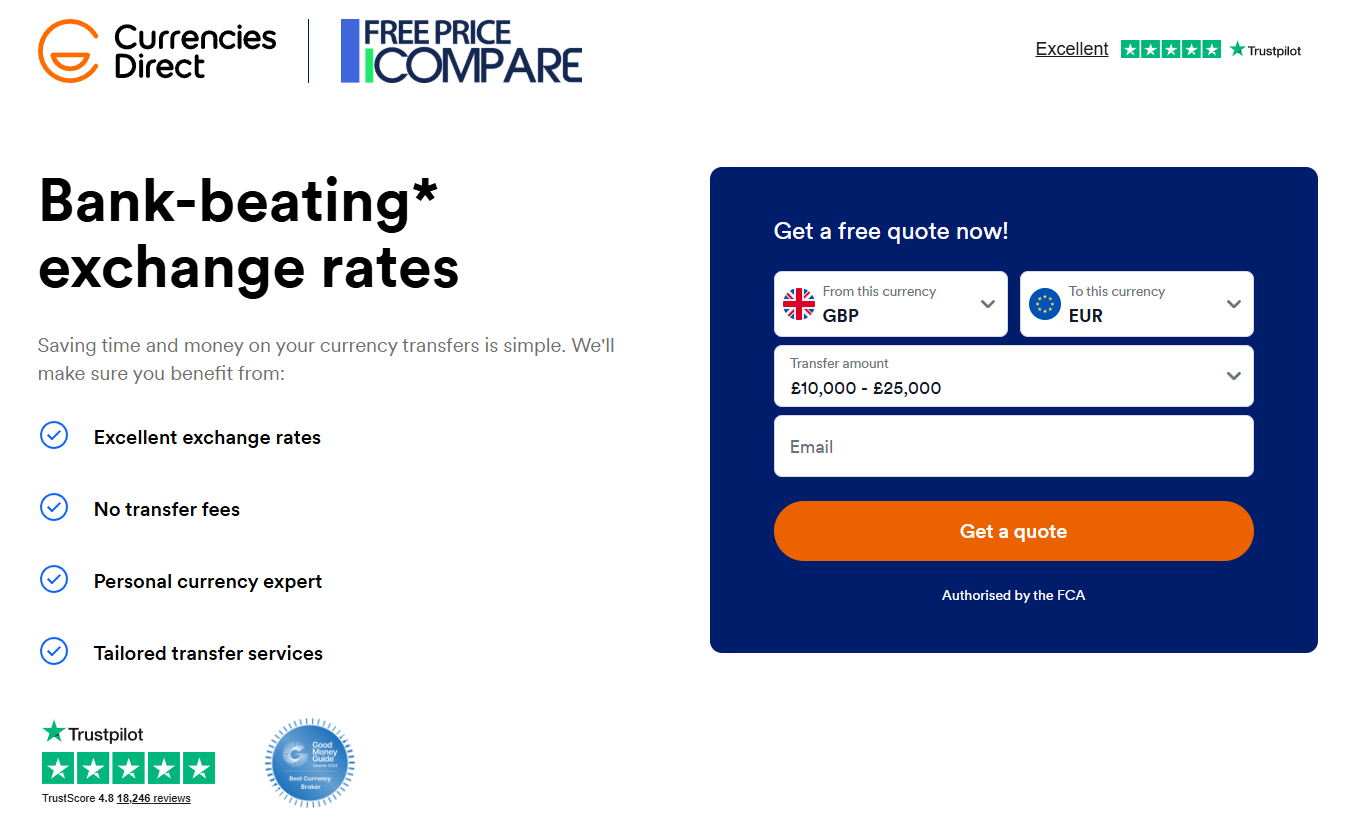
Task: Open the Excellent Trustpilot rating link
Action: coord(1071,48)
